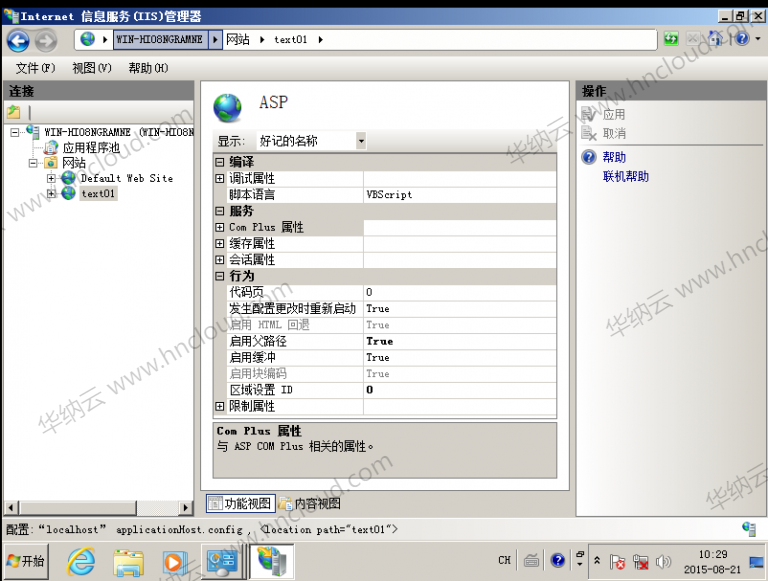
Task: Expand Default Web Site tree node
Action: click(x=51, y=178)
